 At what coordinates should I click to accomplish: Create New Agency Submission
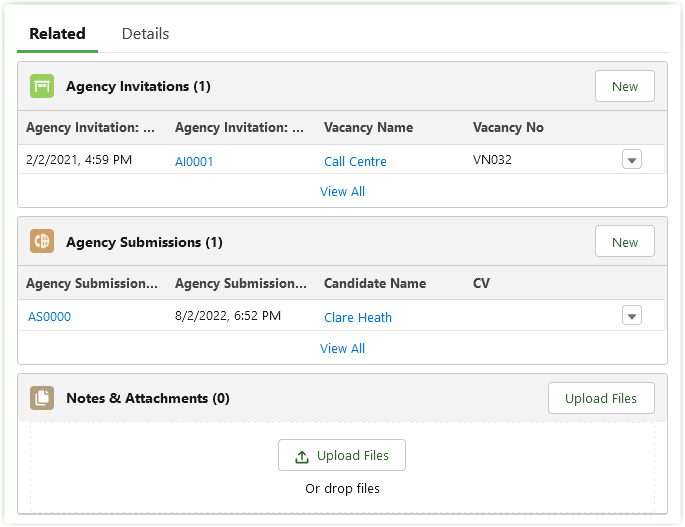tap(624, 242)
